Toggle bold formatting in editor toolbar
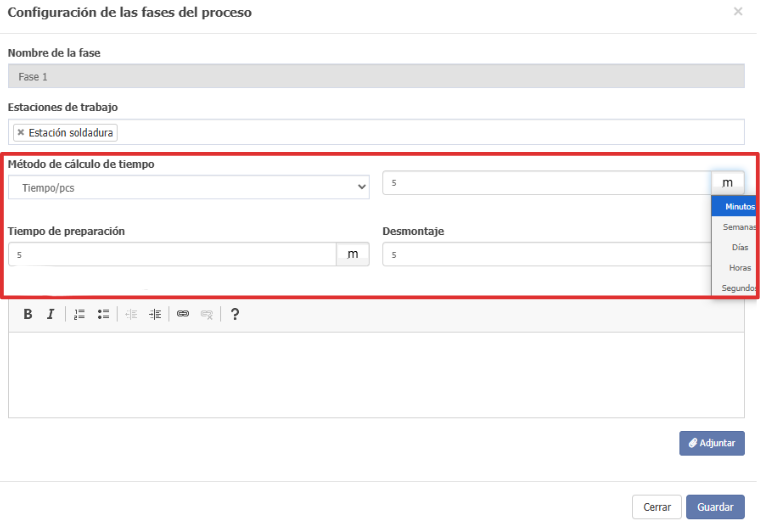 [28, 314]
